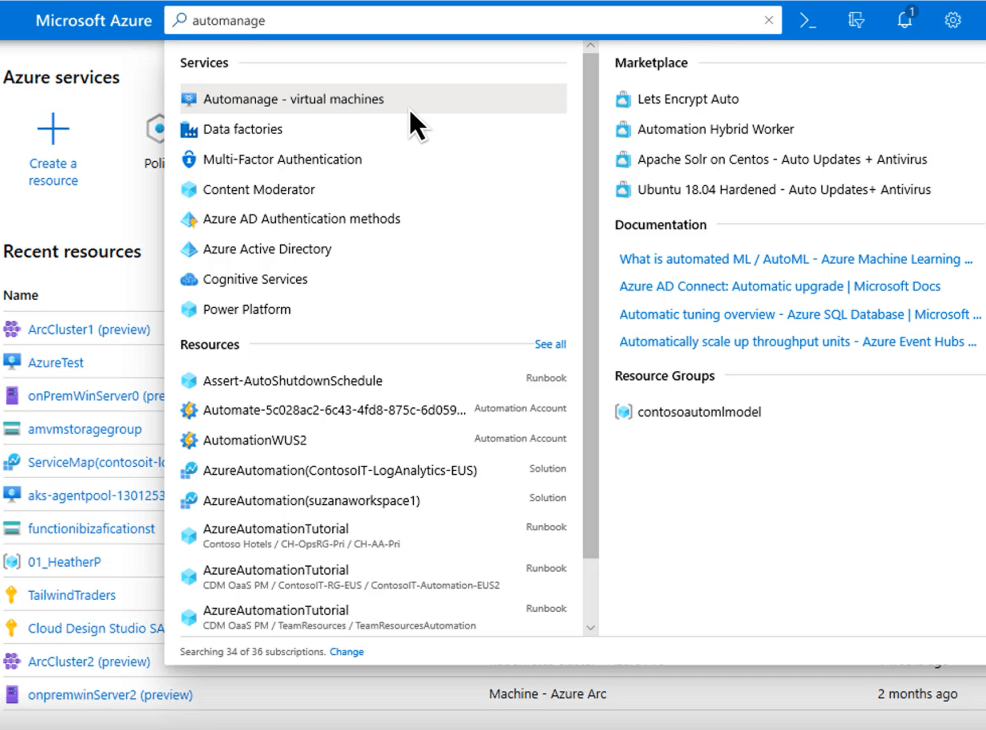Viewport: 986px width, 730px height.
Task: Click the contosoautomlmodel resource group icon
Action: pyautogui.click(x=624, y=412)
